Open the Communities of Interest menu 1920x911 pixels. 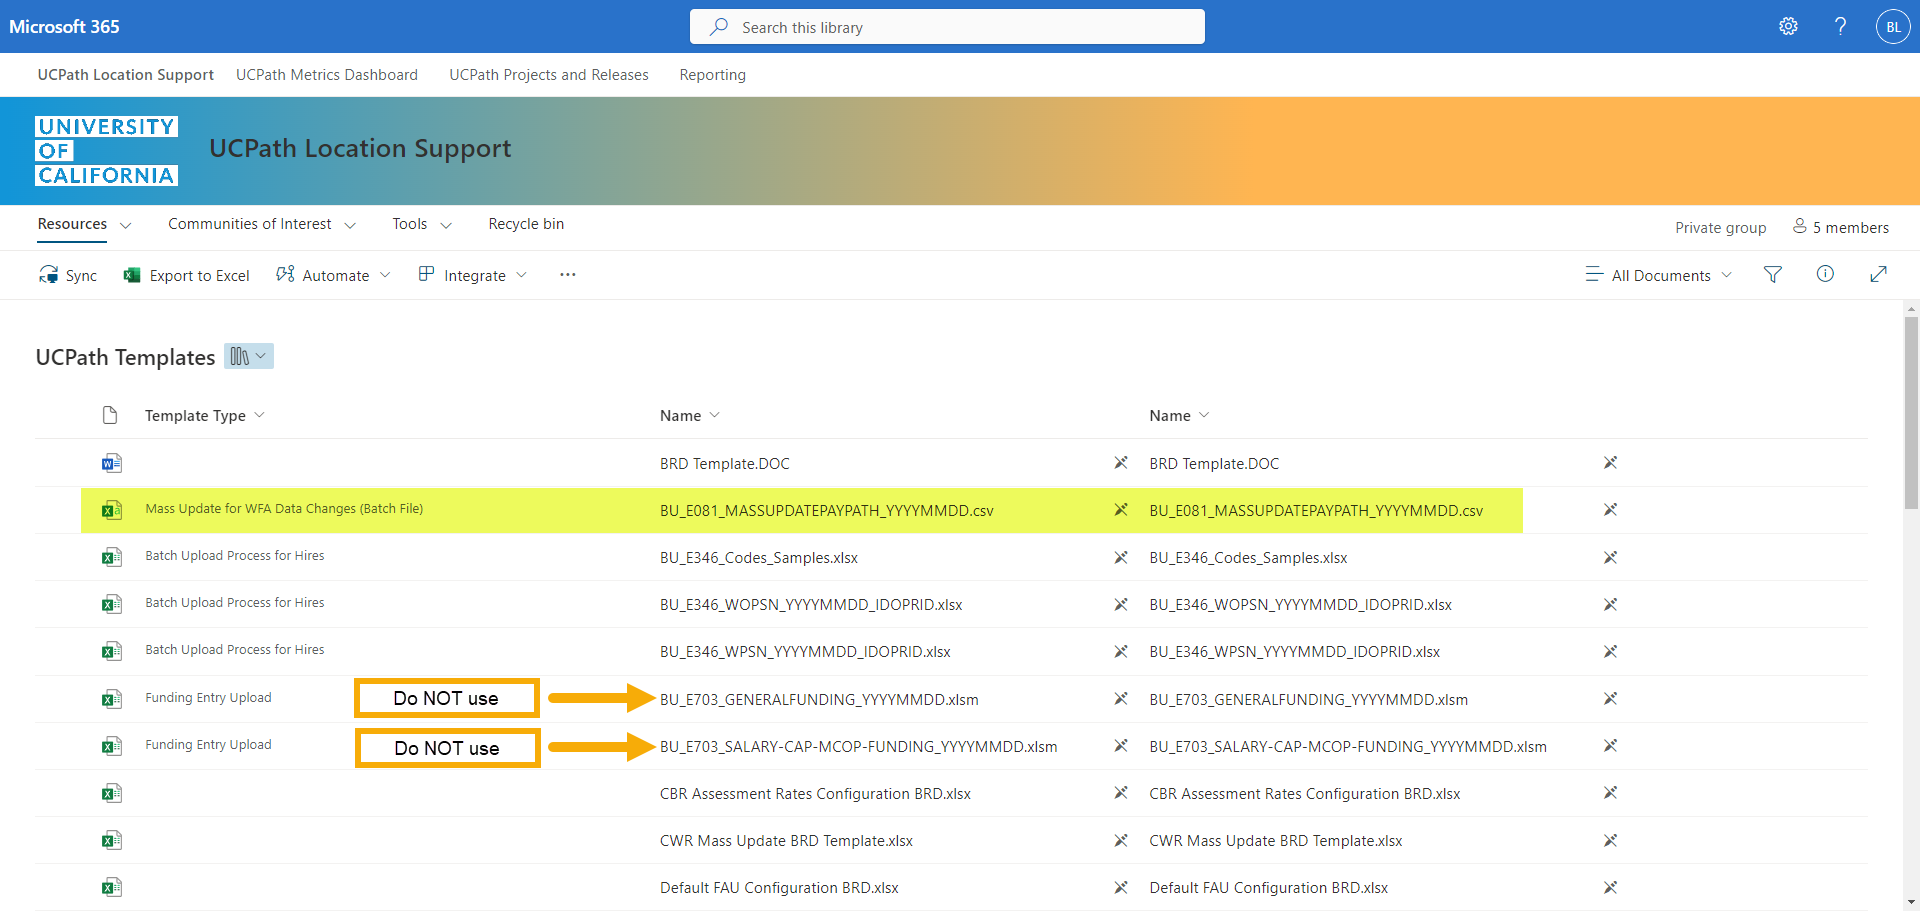261,224
